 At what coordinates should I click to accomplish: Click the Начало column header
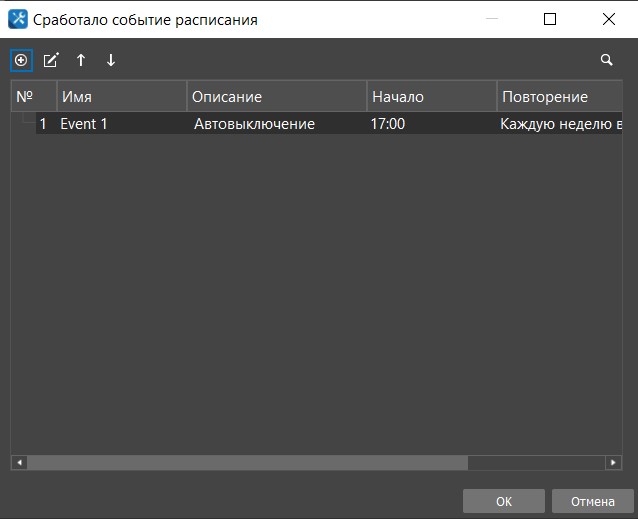[x=430, y=97]
